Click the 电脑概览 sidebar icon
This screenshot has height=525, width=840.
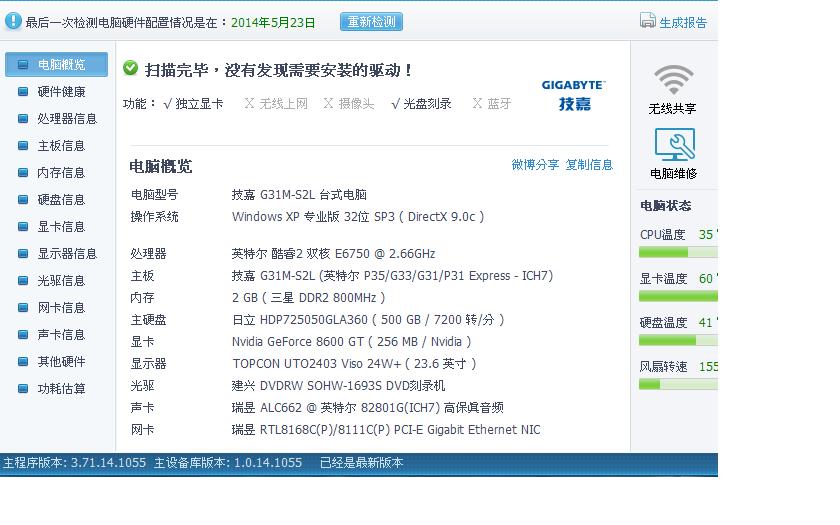click(x=23, y=65)
